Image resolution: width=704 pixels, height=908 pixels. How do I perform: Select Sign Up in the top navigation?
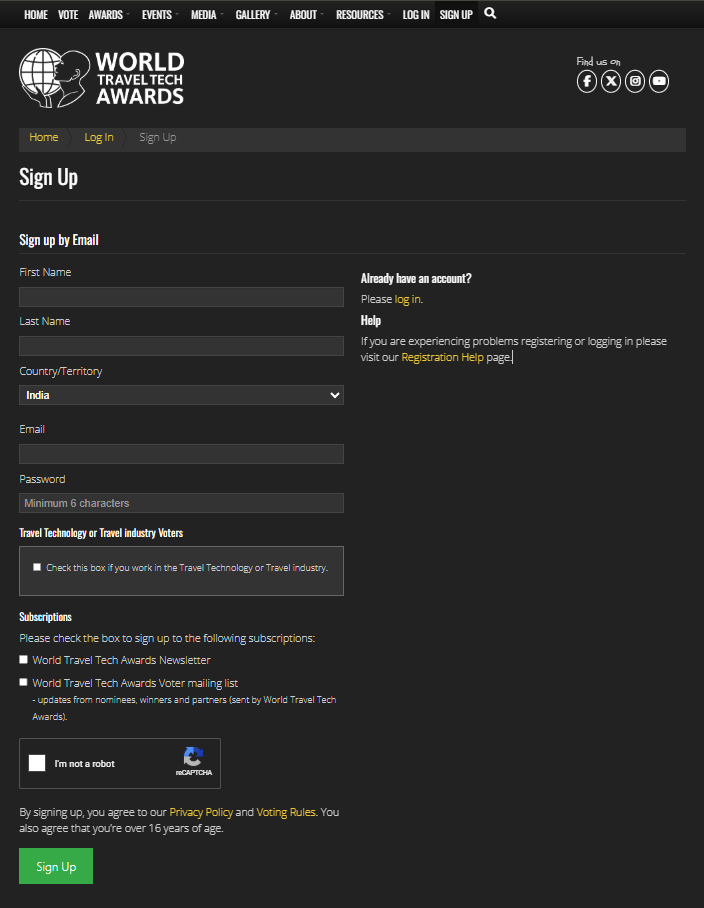pos(456,14)
